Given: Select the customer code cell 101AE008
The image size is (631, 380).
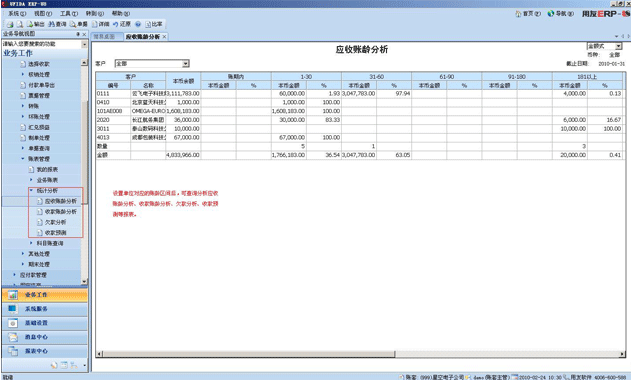Looking at the screenshot, I should pos(113,111).
